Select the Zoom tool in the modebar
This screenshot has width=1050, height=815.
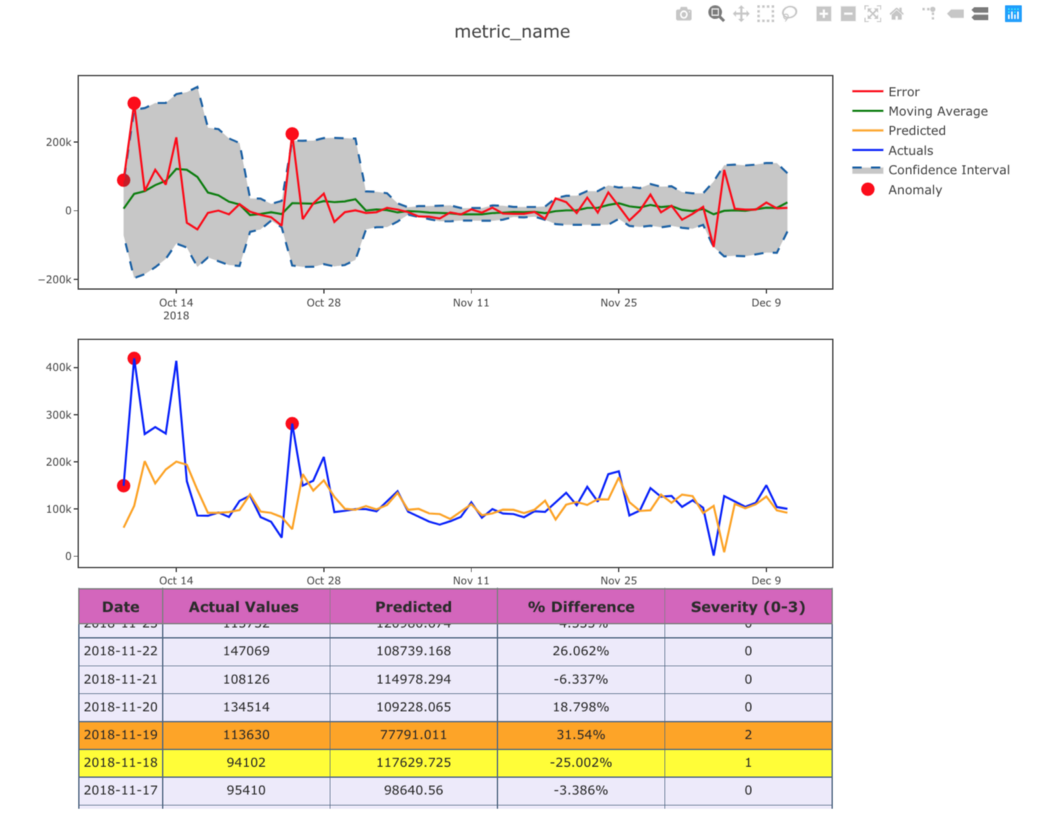pyautogui.click(x=714, y=13)
